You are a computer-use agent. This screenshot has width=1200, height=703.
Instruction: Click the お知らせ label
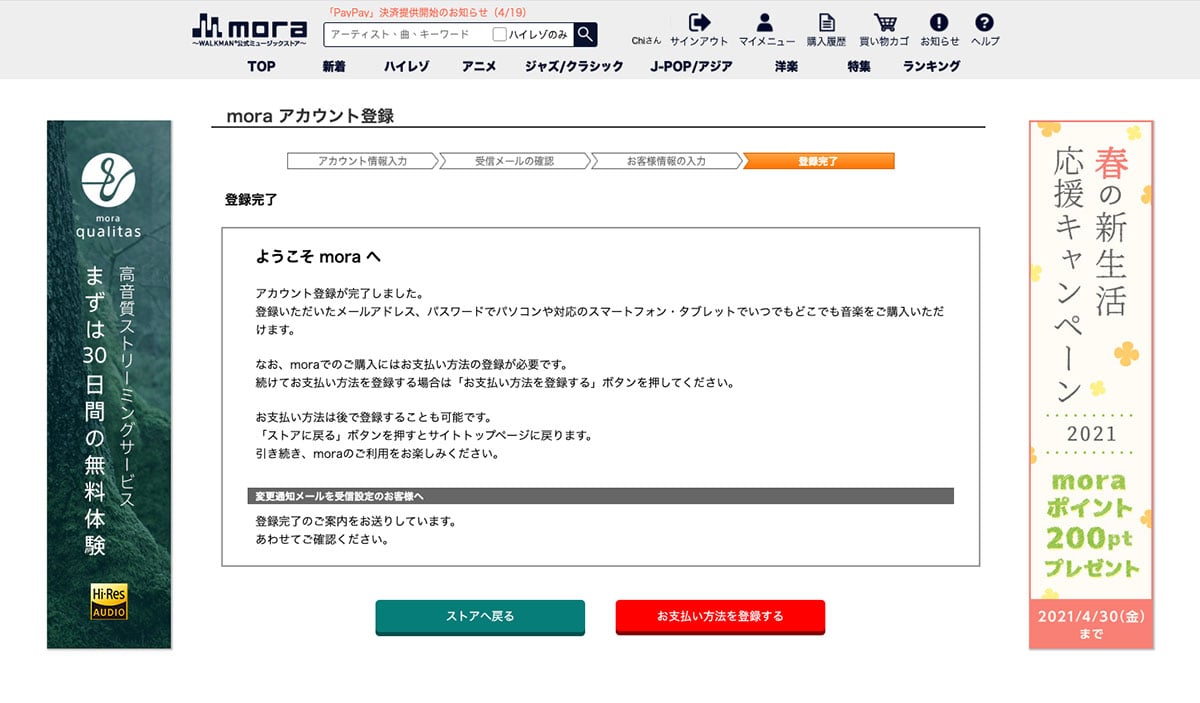939,41
